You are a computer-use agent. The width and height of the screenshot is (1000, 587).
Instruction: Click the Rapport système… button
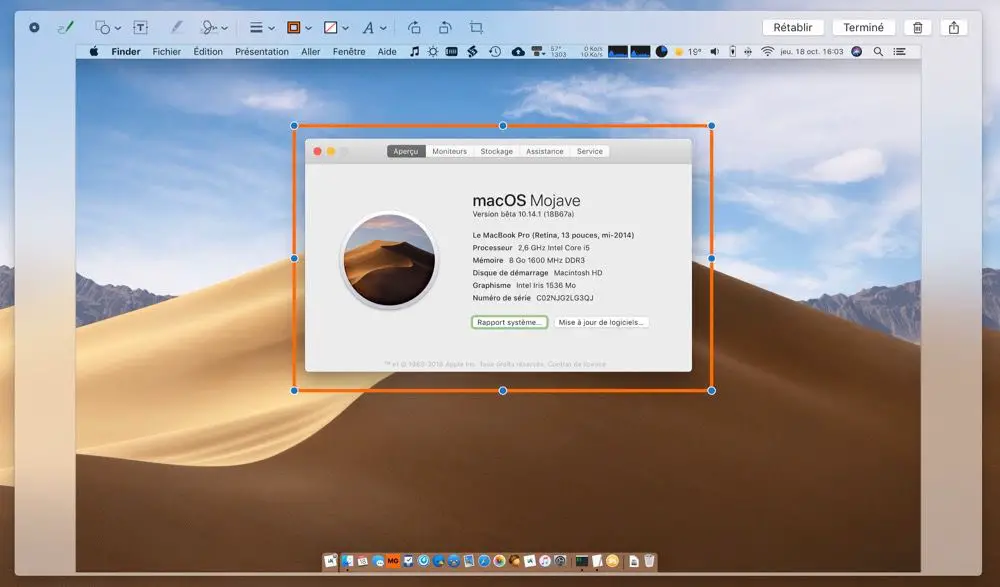(510, 322)
